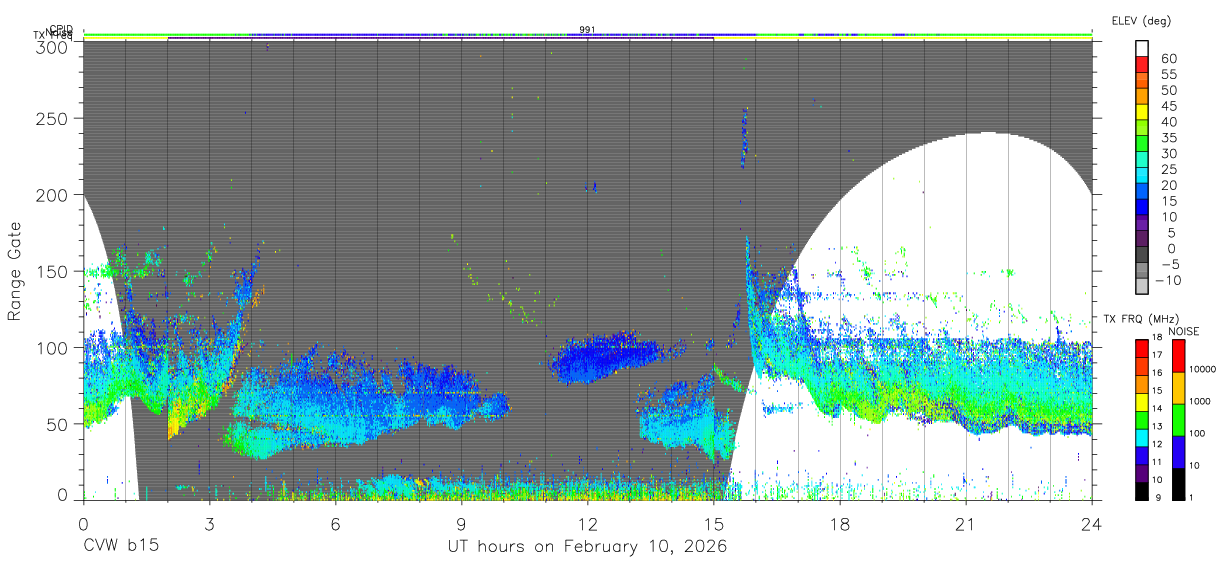Click the 45 label on ELEV scale
Image resolution: width=1228 pixels, height=567 pixels.
tap(1168, 106)
